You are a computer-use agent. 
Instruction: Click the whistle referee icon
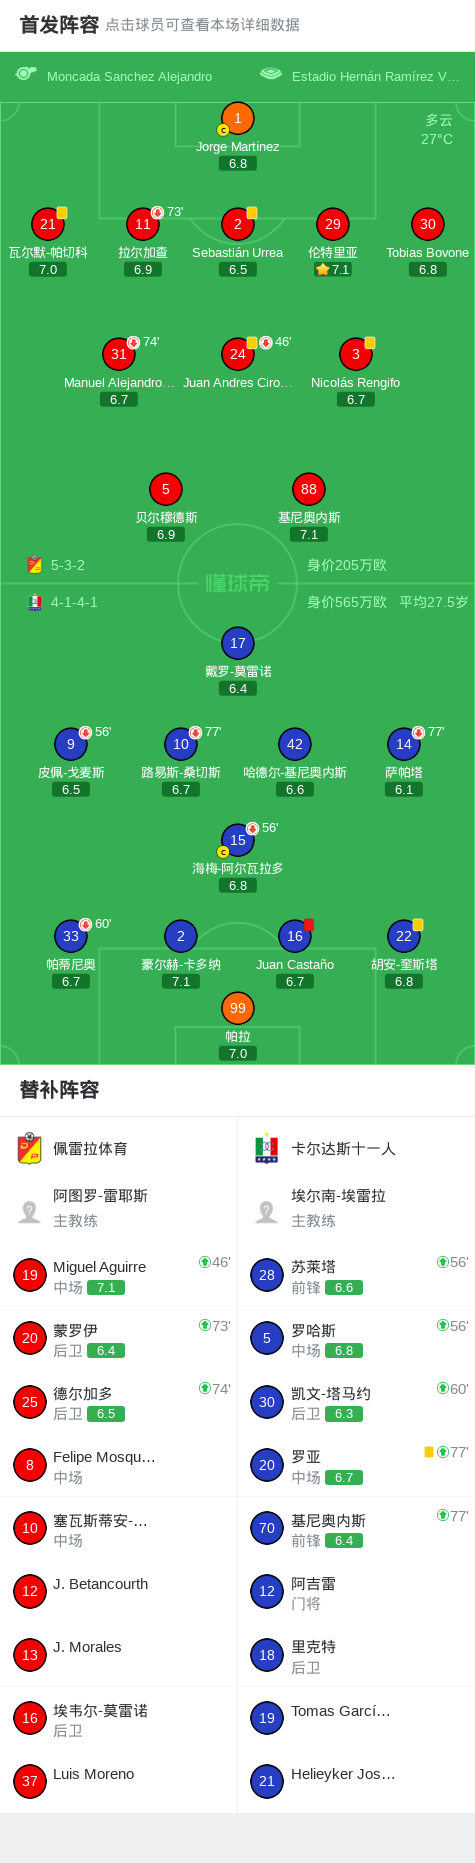coord(26,74)
